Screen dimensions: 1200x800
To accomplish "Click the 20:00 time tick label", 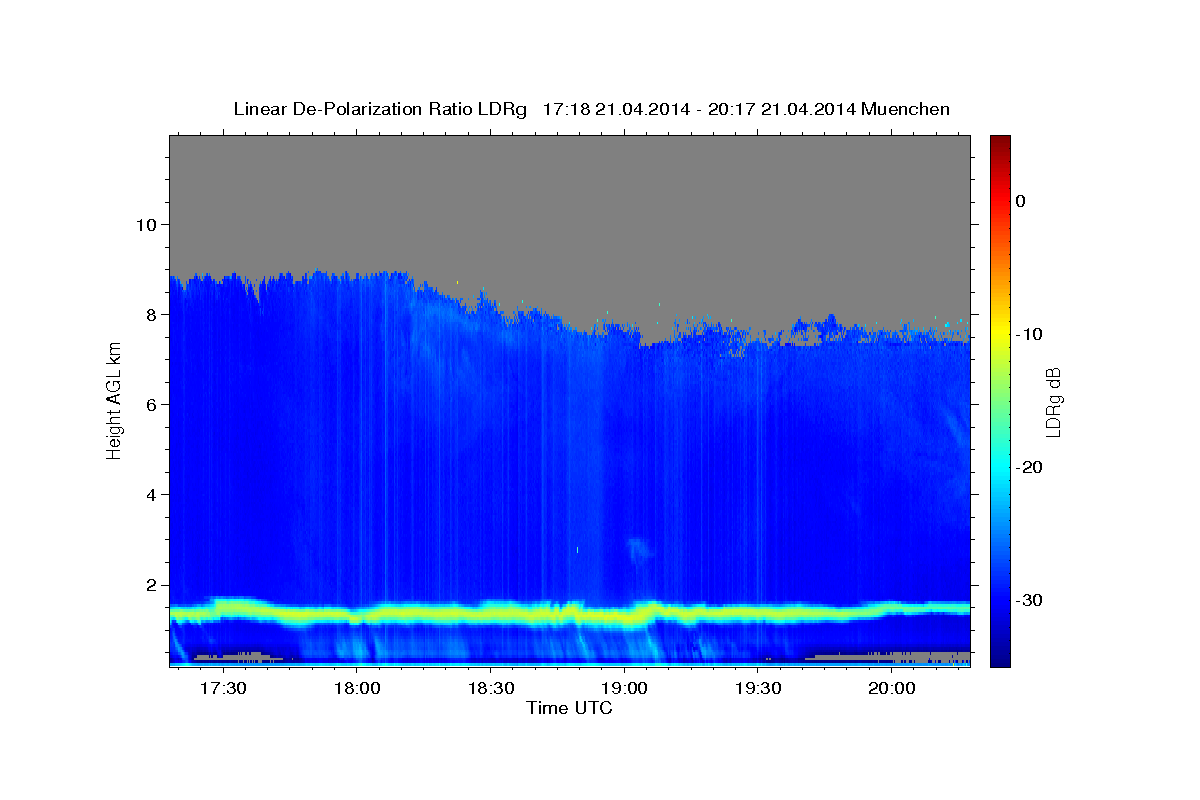I will click(x=892, y=689).
